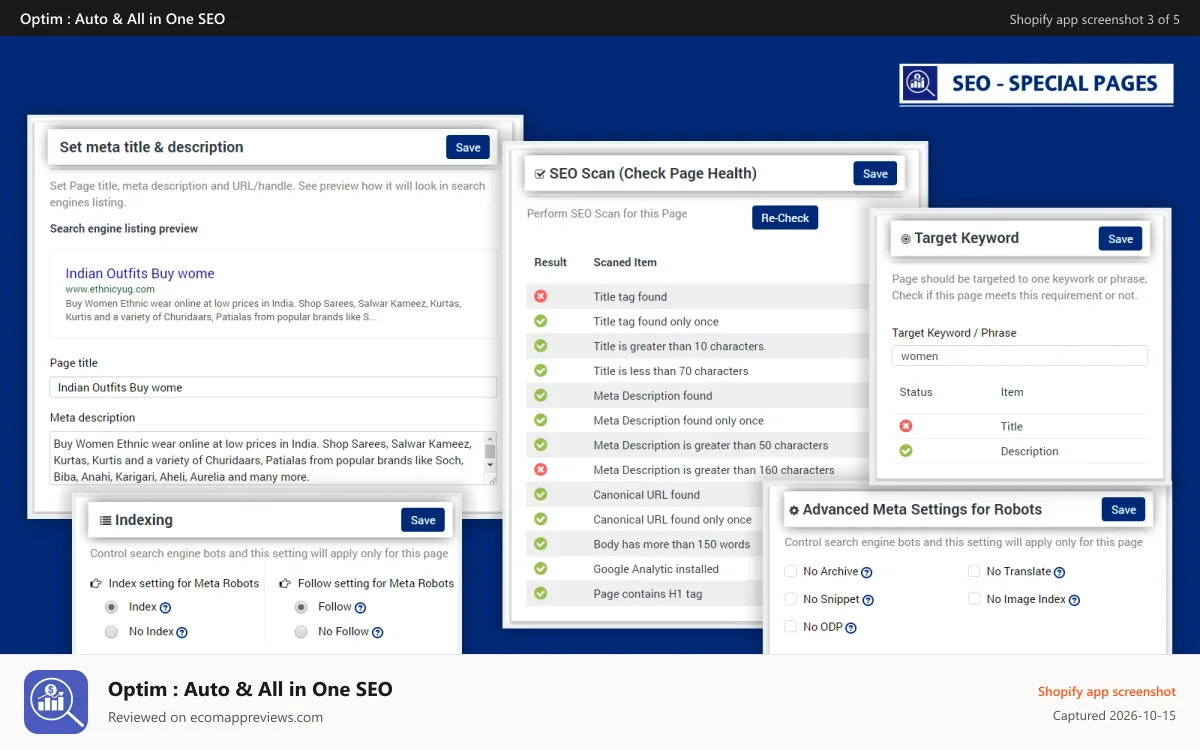
Task: Open help icon next to No Translate
Action: click(1059, 572)
